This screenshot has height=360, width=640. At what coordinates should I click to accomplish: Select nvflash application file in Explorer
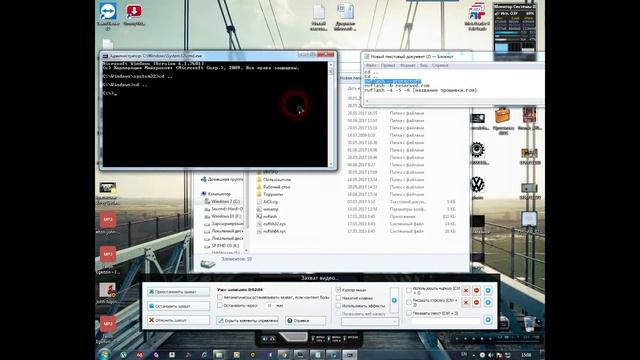click(x=270, y=216)
